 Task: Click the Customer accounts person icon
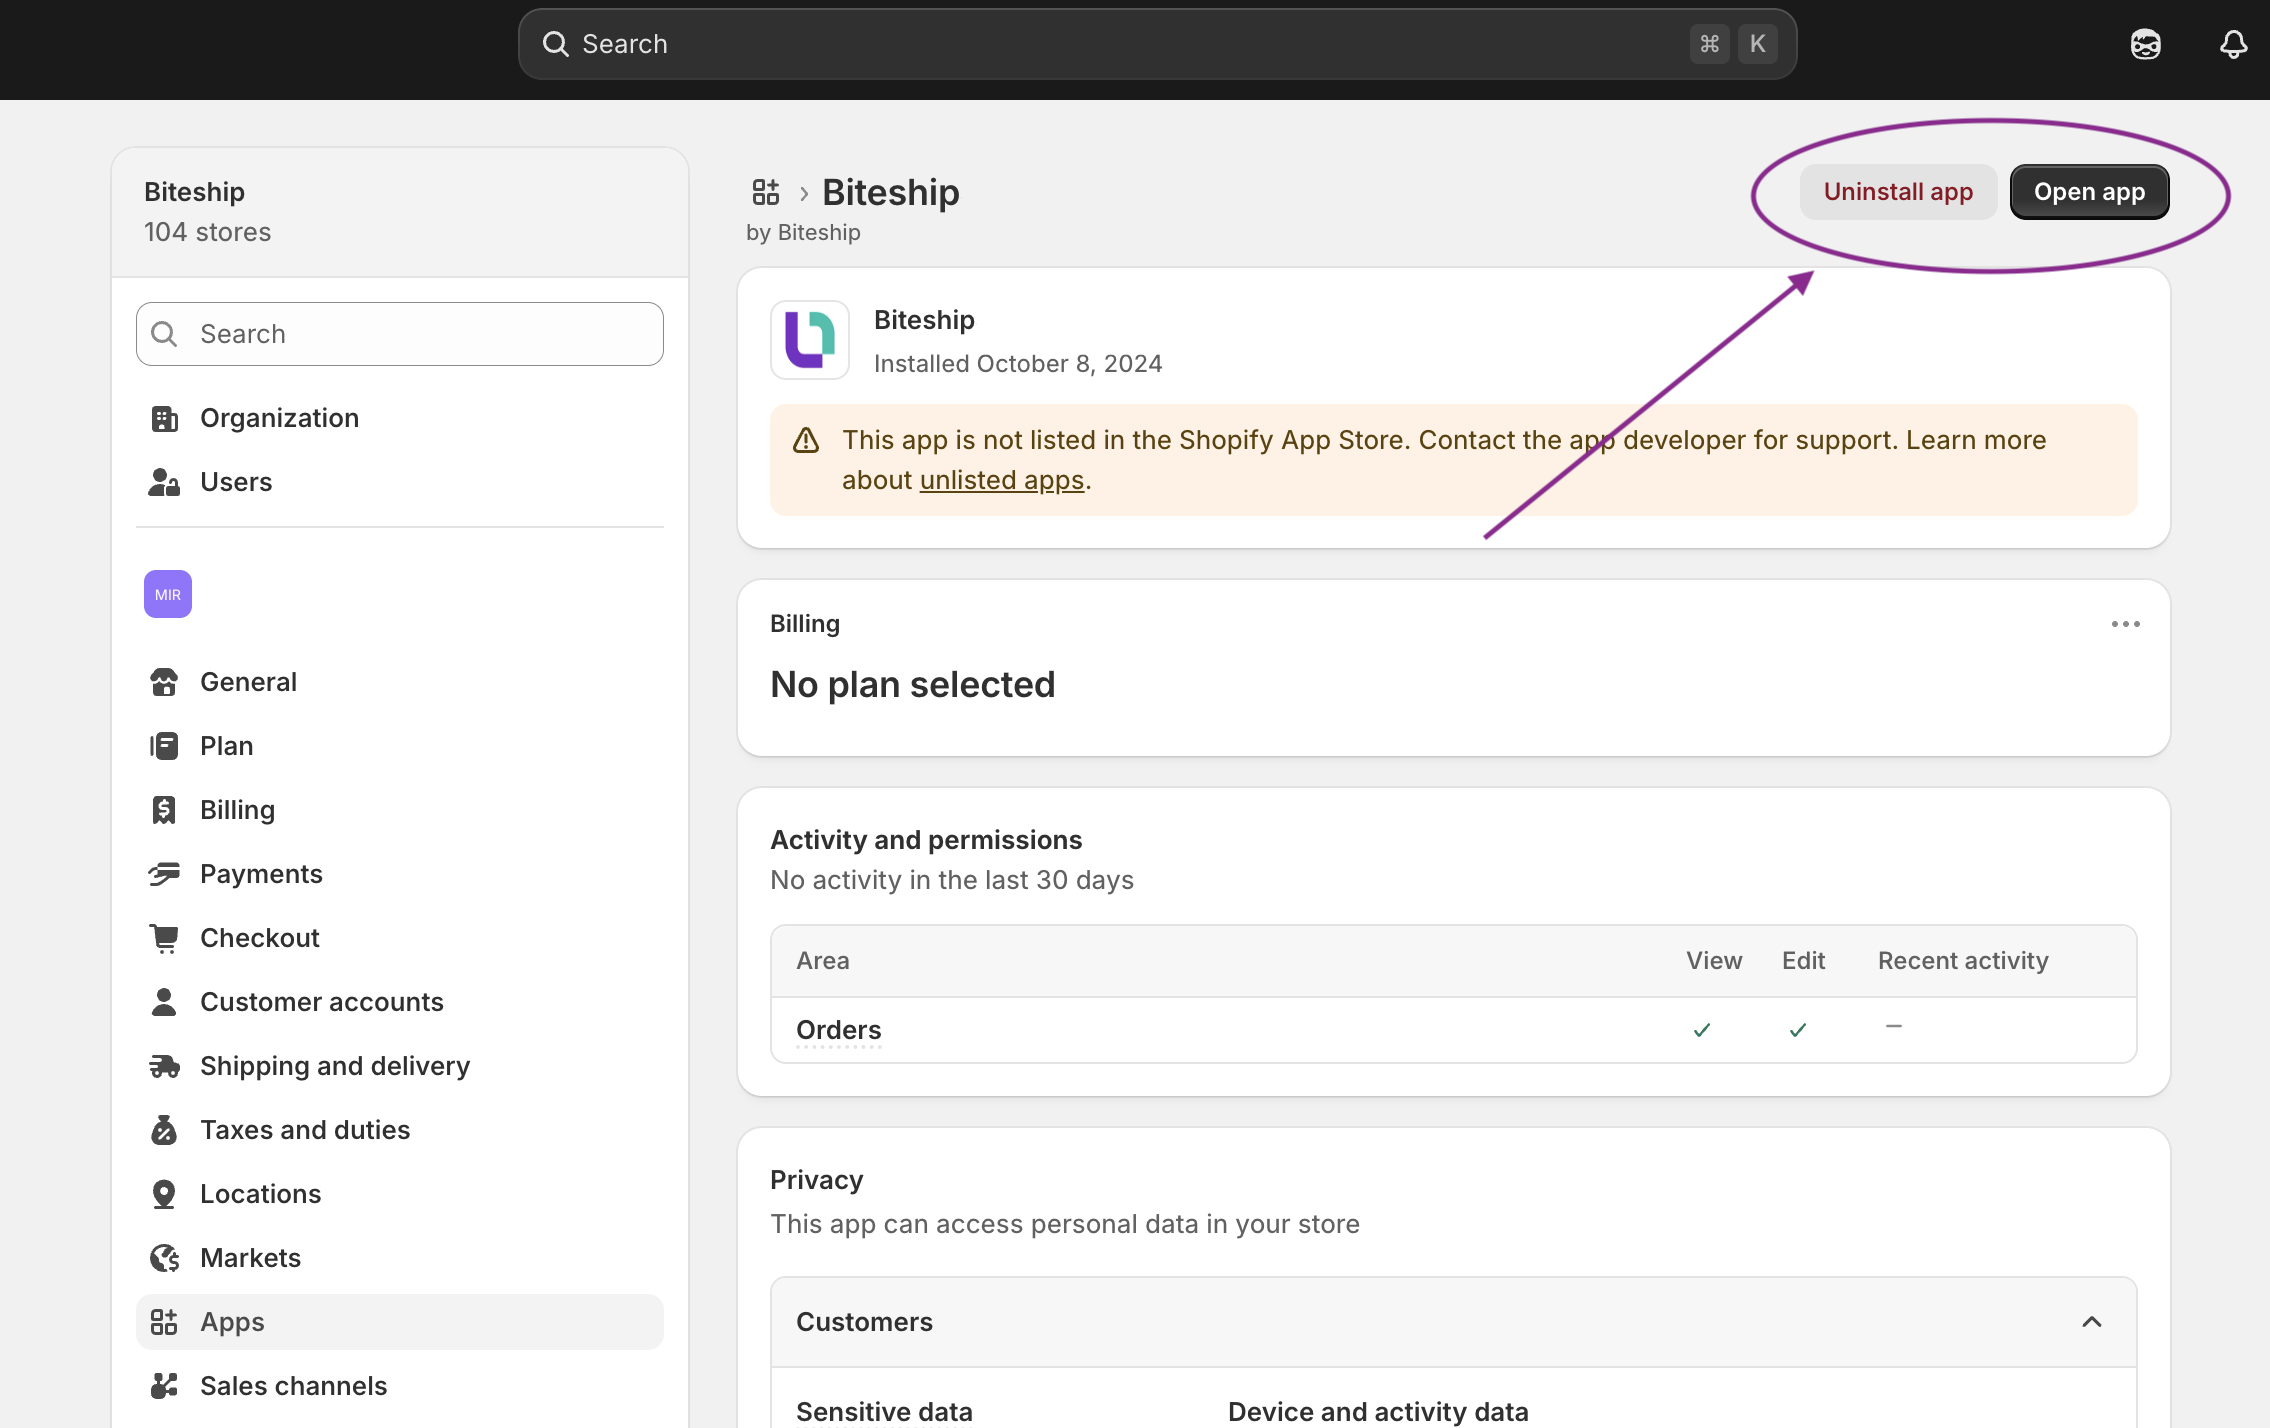164,1002
